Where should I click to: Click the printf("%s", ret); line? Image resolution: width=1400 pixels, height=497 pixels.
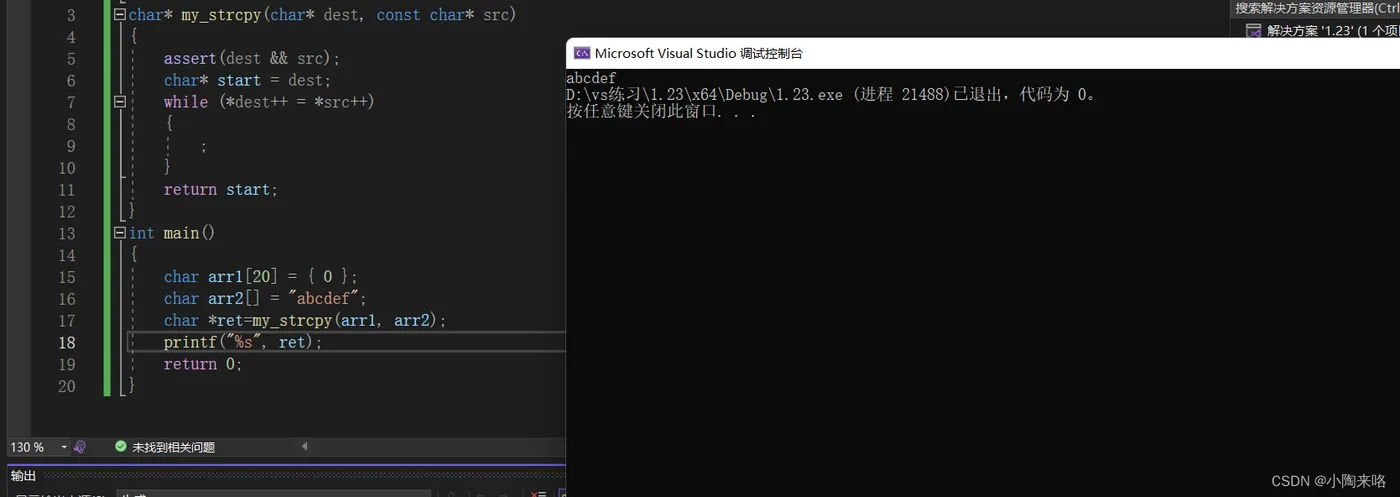[243, 342]
